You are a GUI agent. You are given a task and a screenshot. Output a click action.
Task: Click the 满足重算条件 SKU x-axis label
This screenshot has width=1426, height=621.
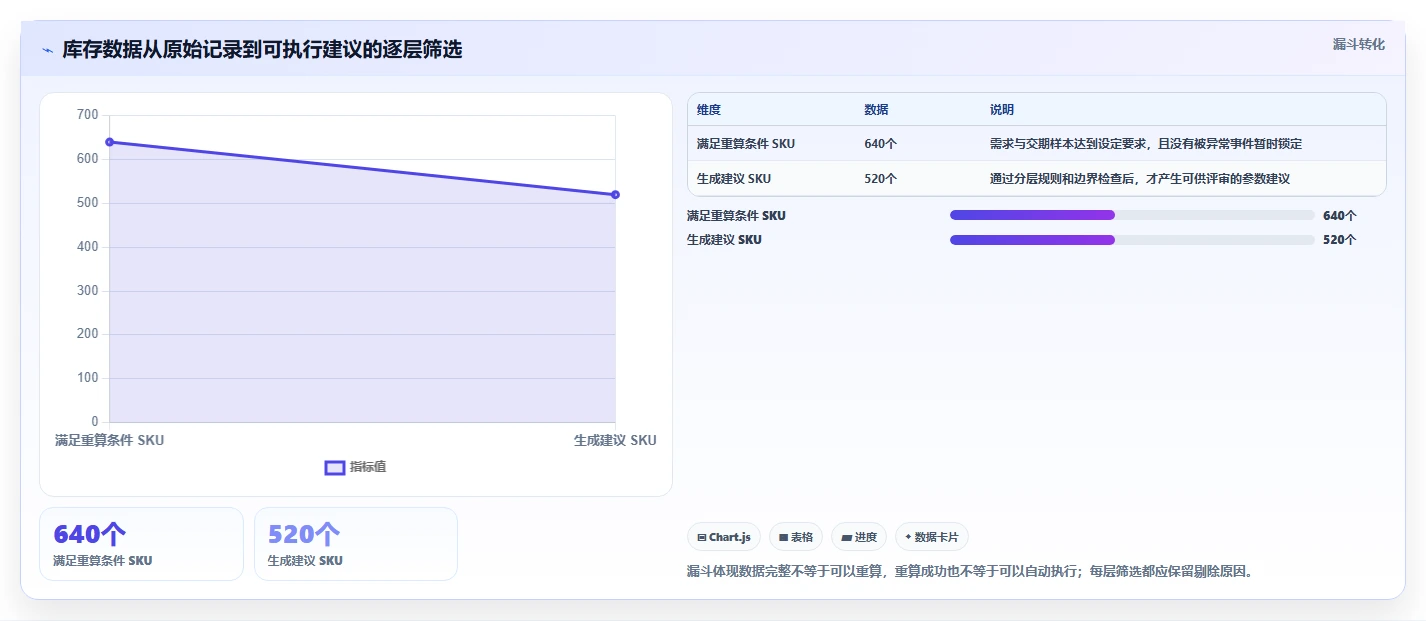point(109,440)
